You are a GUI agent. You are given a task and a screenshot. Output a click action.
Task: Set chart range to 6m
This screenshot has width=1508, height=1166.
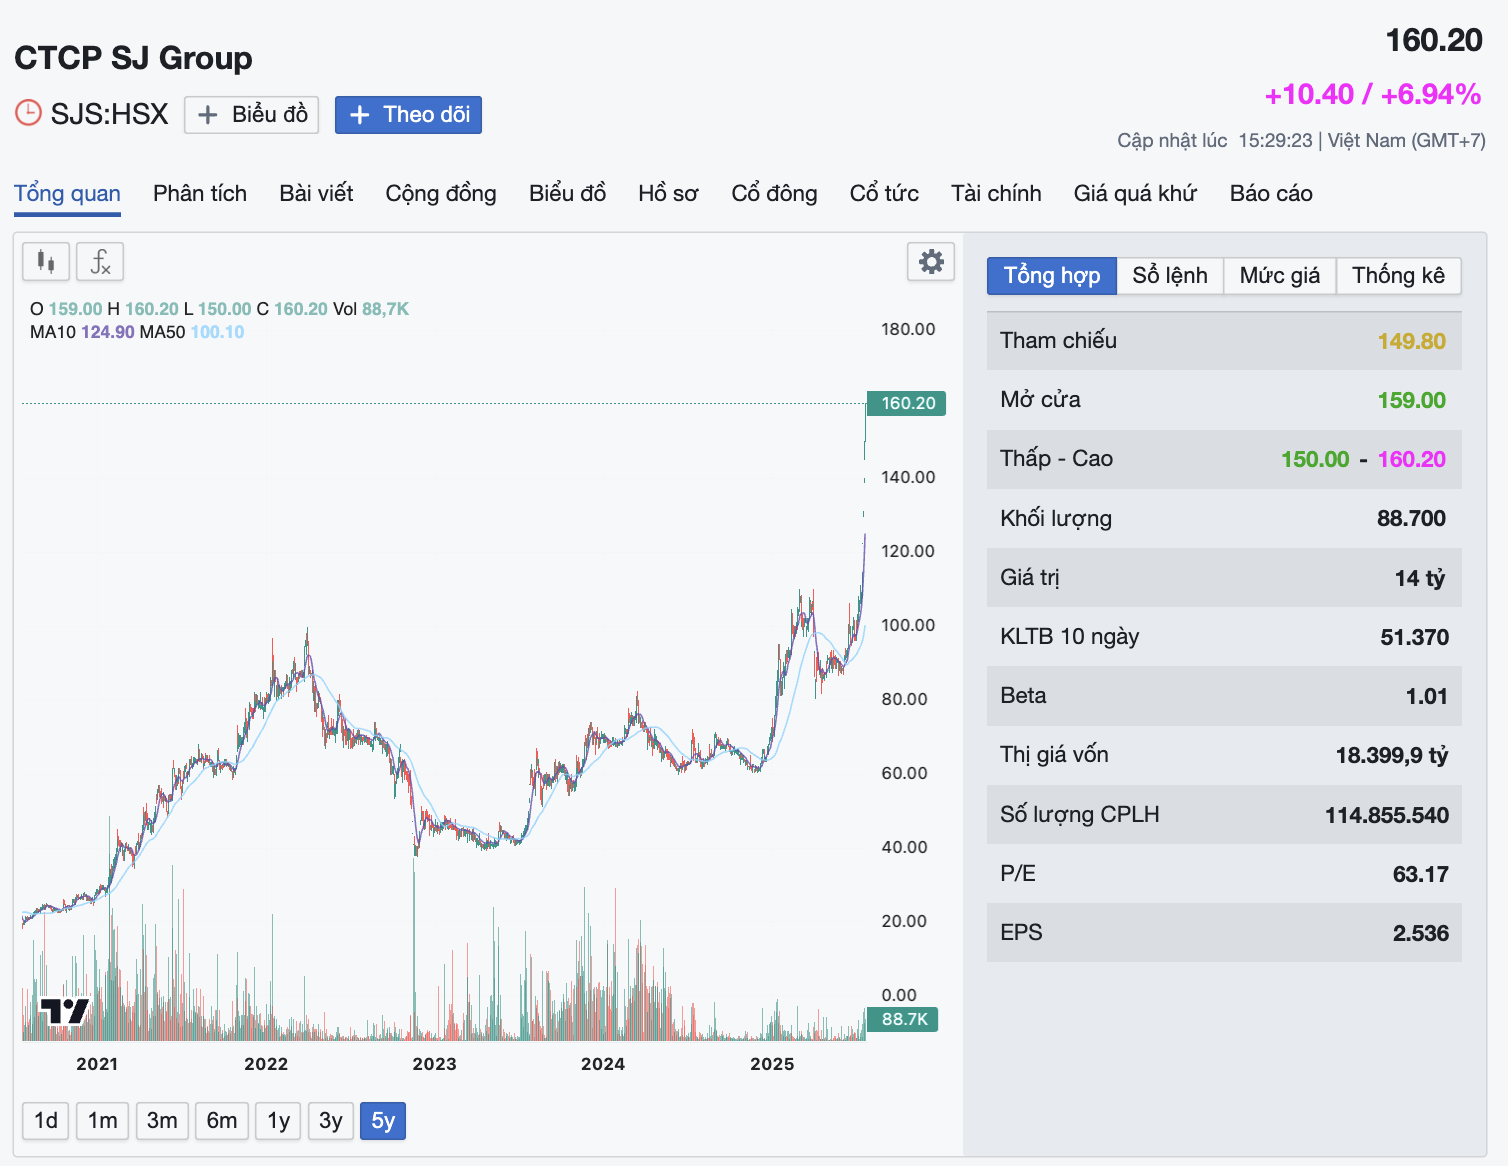tap(222, 1121)
